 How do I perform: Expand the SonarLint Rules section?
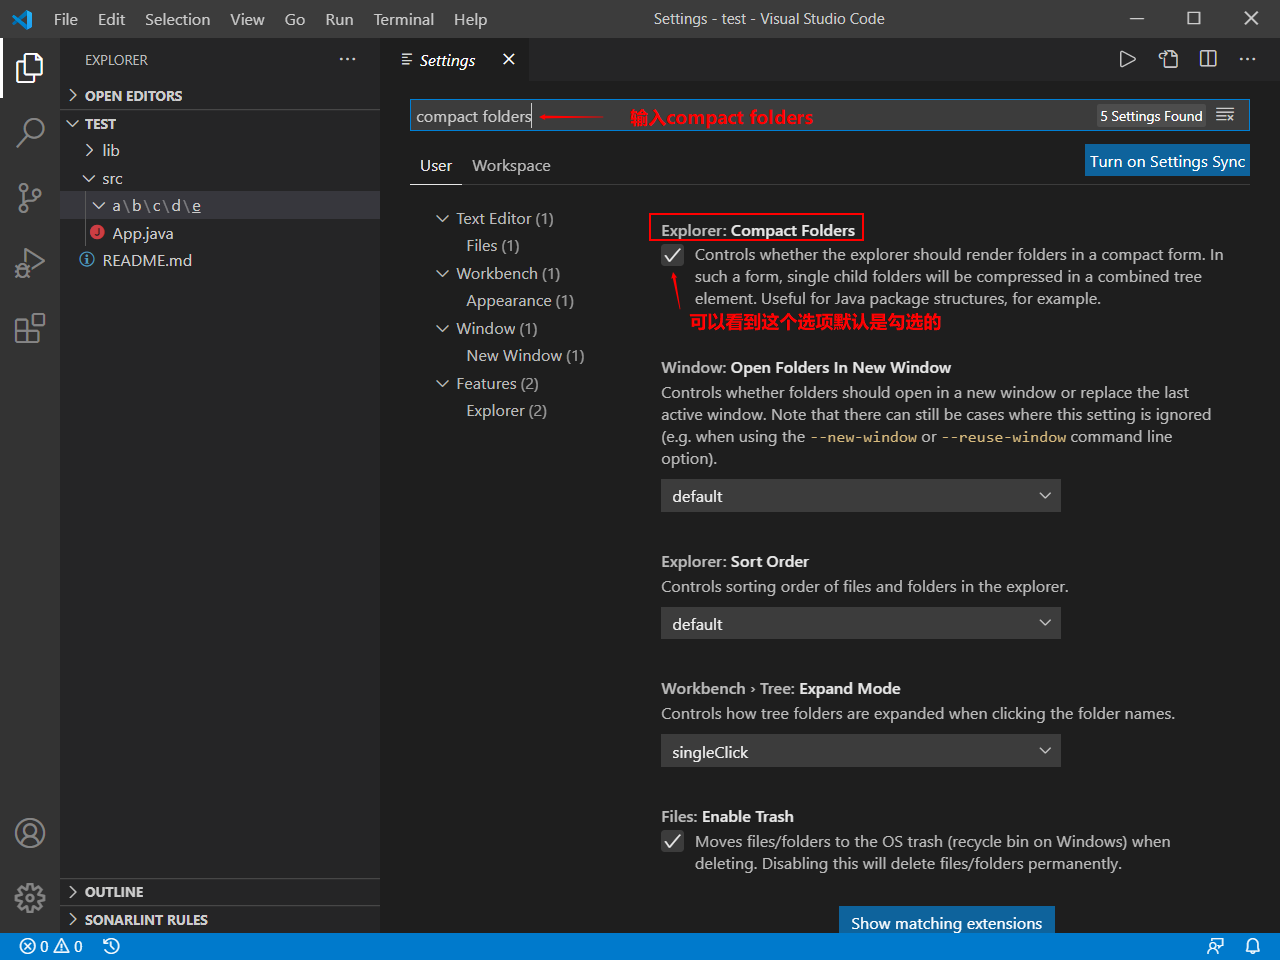coord(220,920)
